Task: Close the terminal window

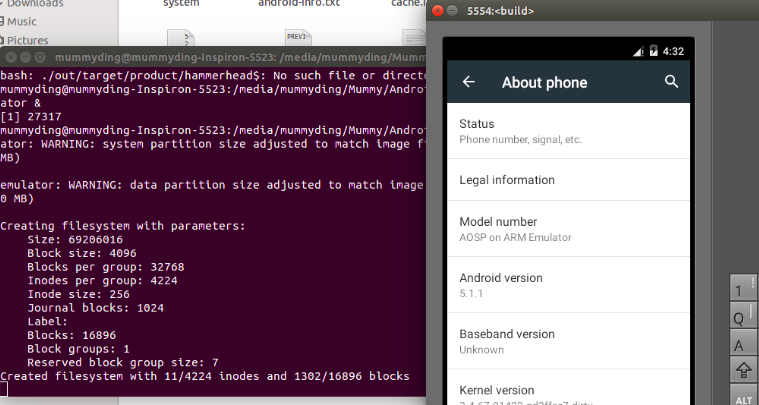Action: (11, 58)
